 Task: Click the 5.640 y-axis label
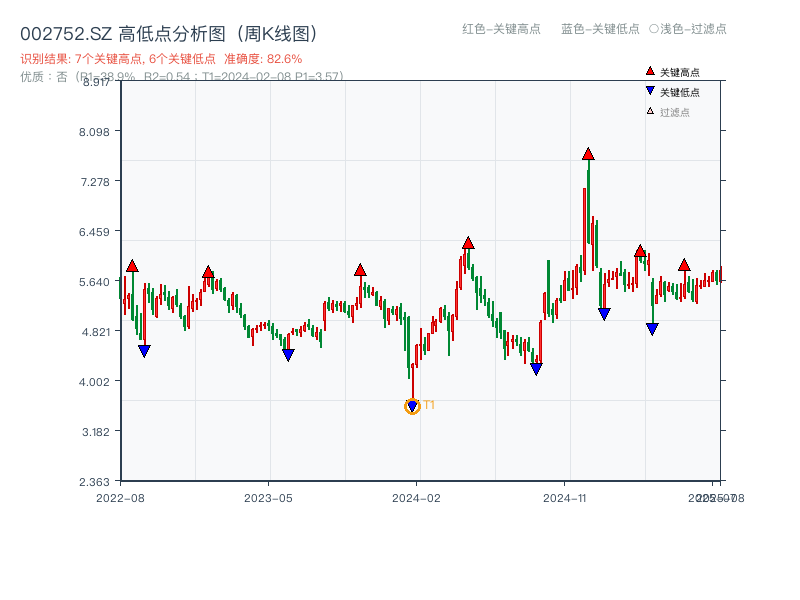(94, 282)
